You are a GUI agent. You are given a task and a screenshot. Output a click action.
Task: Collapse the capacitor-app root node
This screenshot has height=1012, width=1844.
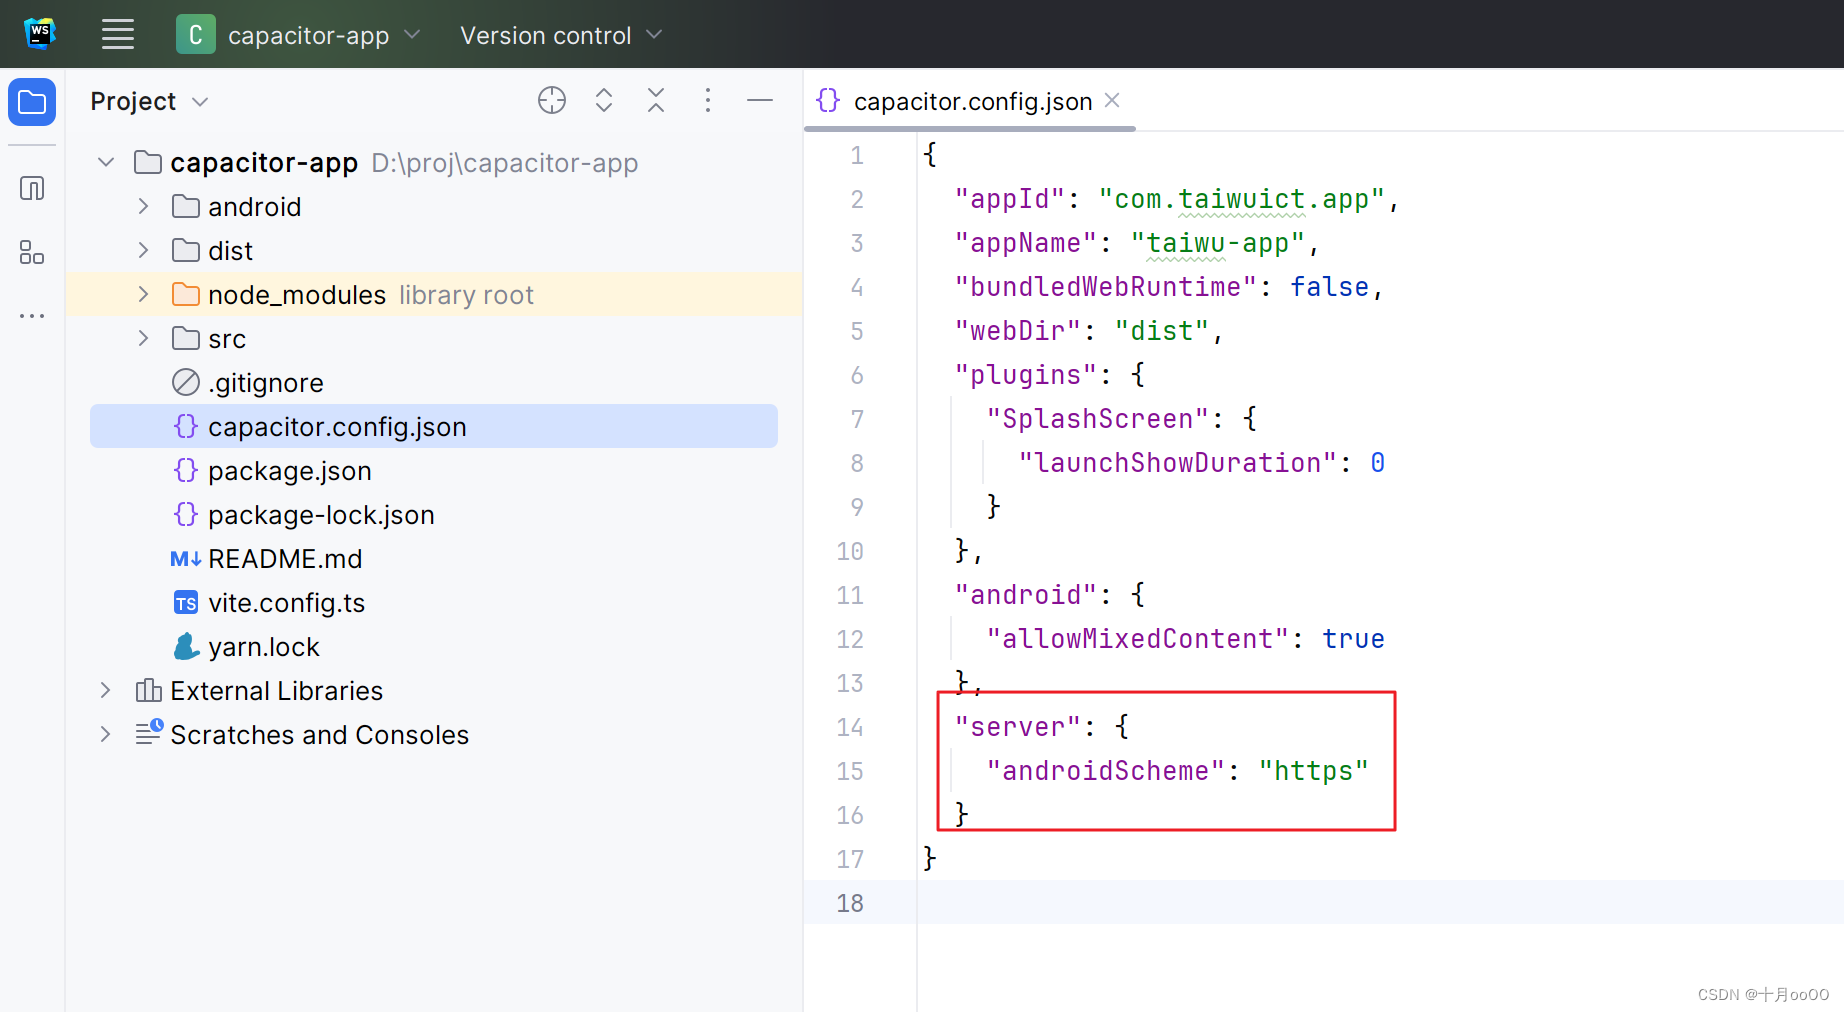click(x=105, y=162)
